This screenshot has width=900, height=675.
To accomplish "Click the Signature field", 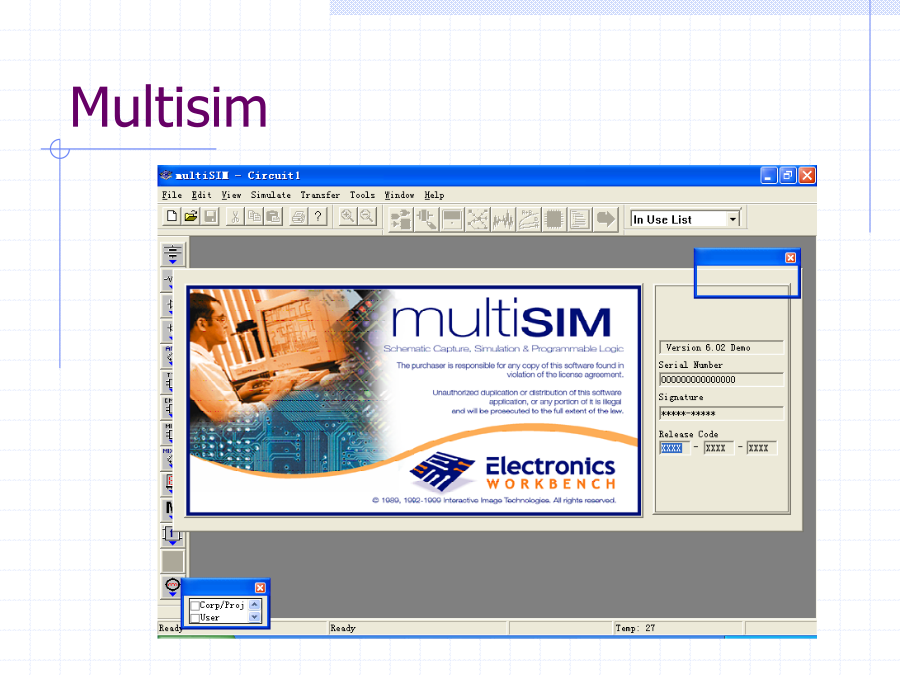I will click(x=721, y=413).
